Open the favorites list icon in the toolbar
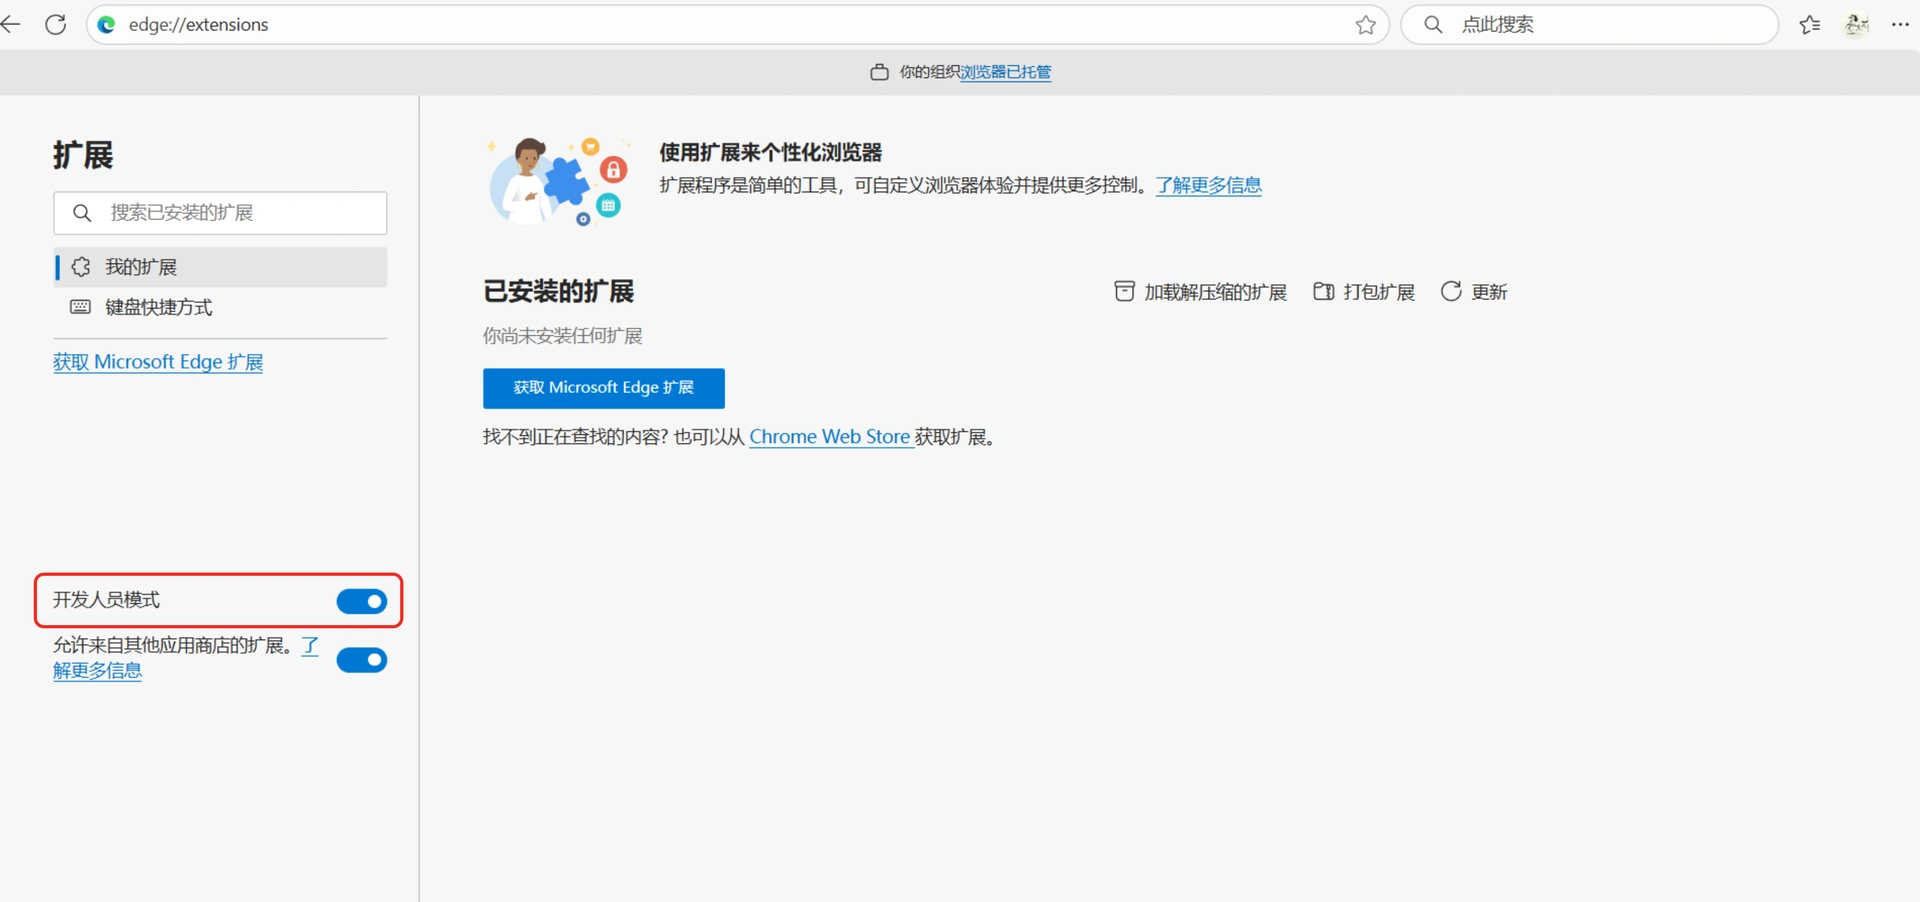The width and height of the screenshot is (1920, 902). (1810, 25)
